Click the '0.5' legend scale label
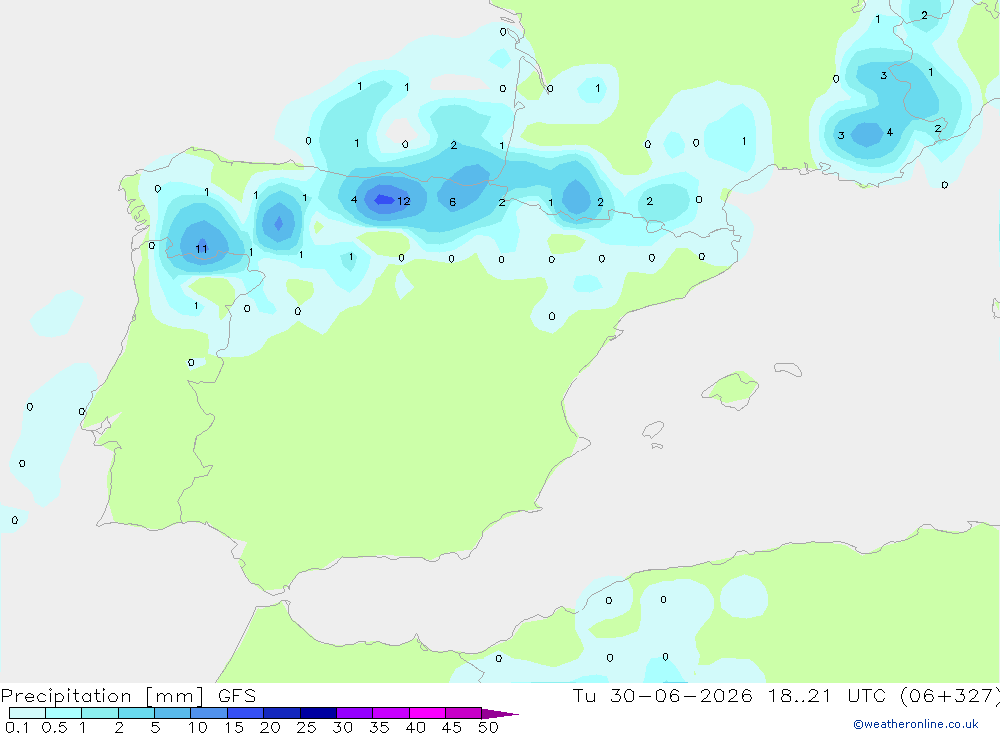This screenshot has width=1000, height=733. (x=54, y=727)
